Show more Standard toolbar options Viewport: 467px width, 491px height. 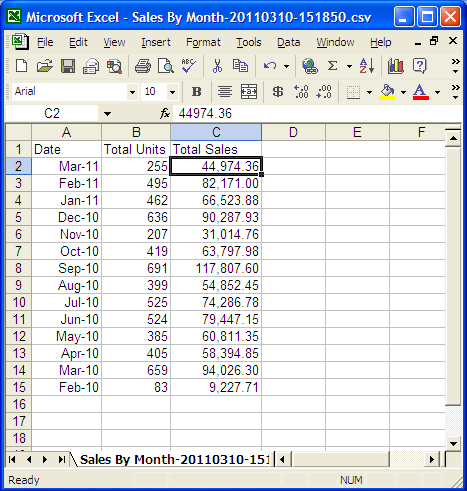[x=455, y=66]
